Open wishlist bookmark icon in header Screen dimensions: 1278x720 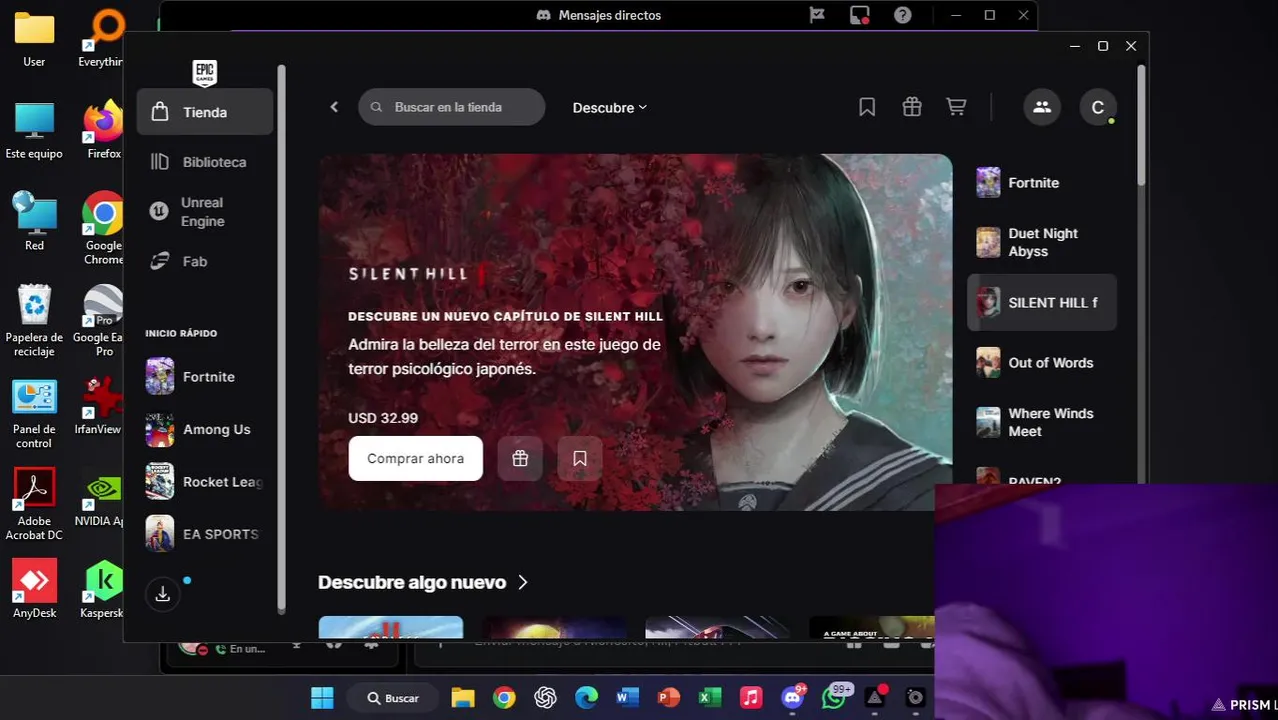(x=867, y=107)
